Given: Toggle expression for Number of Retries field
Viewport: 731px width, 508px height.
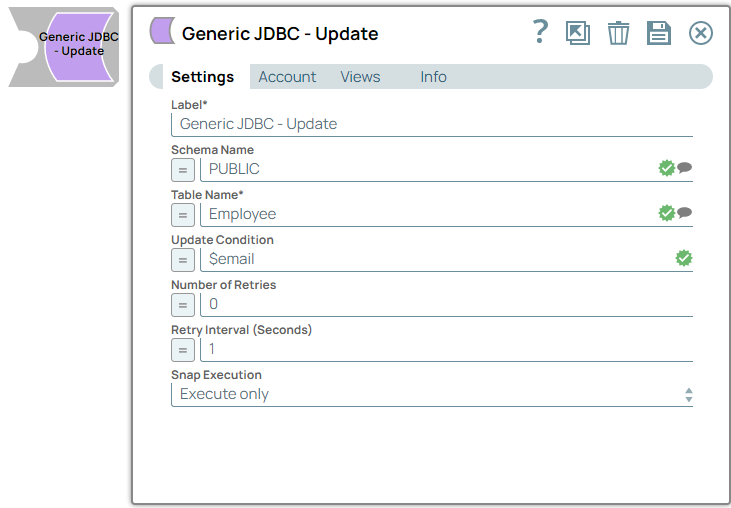Looking at the screenshot, I should coord(183,304).
